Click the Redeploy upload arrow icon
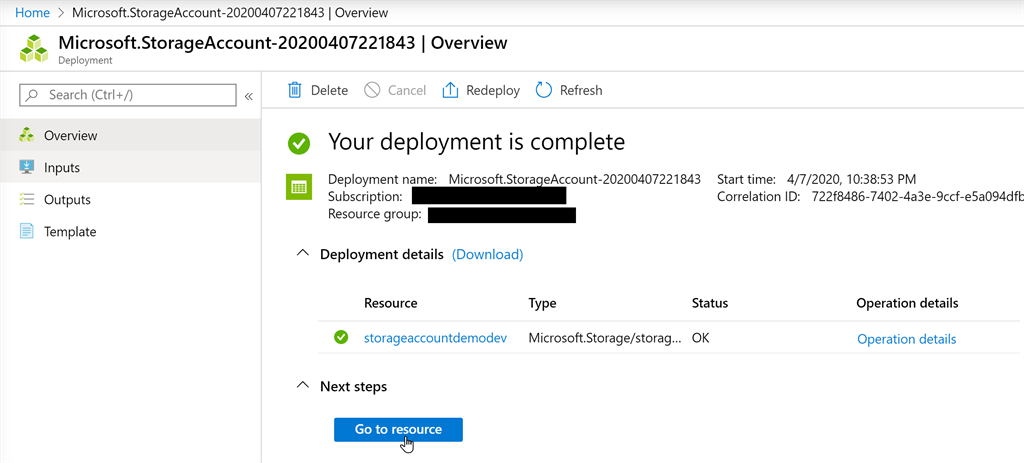 [x=450, y=90]
